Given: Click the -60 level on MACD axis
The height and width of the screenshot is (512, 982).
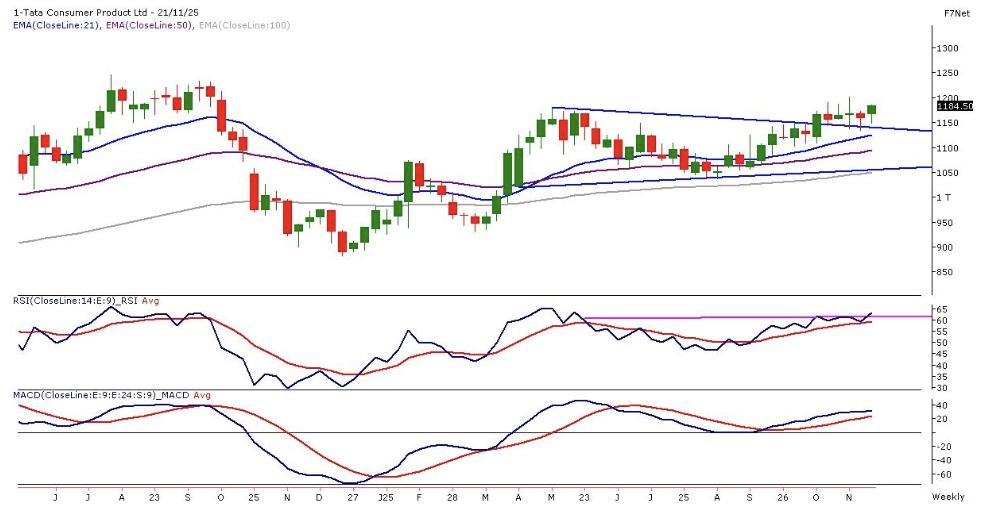Looking at the screenshot, I should (x=943, y=475).
